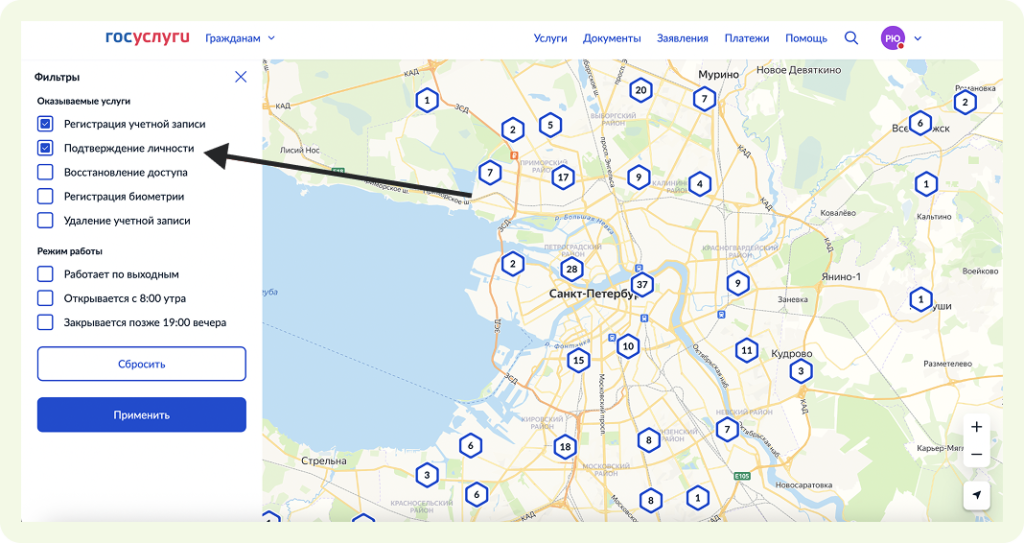
Task: Click the РЮ profile avatar
Action: pos(892,38)
